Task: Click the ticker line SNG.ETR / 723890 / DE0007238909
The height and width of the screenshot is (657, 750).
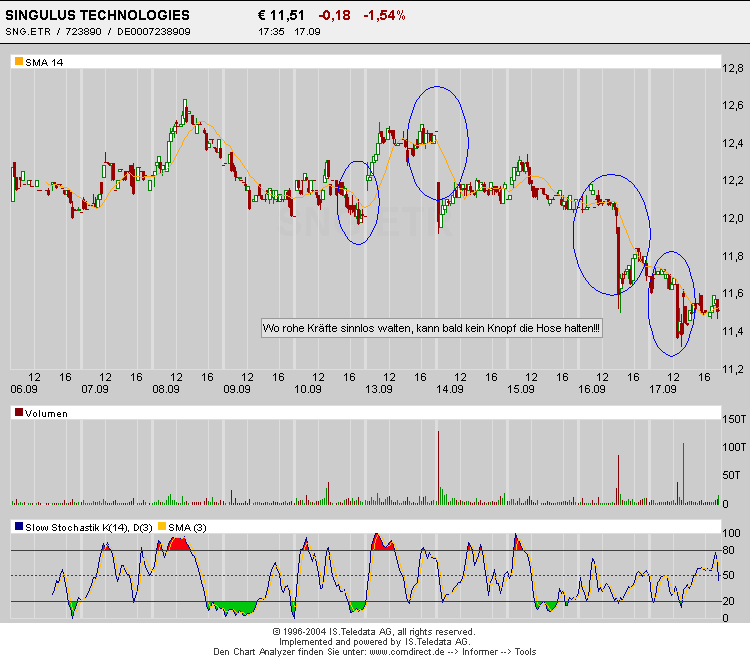Action: click(x=98, y=32)
